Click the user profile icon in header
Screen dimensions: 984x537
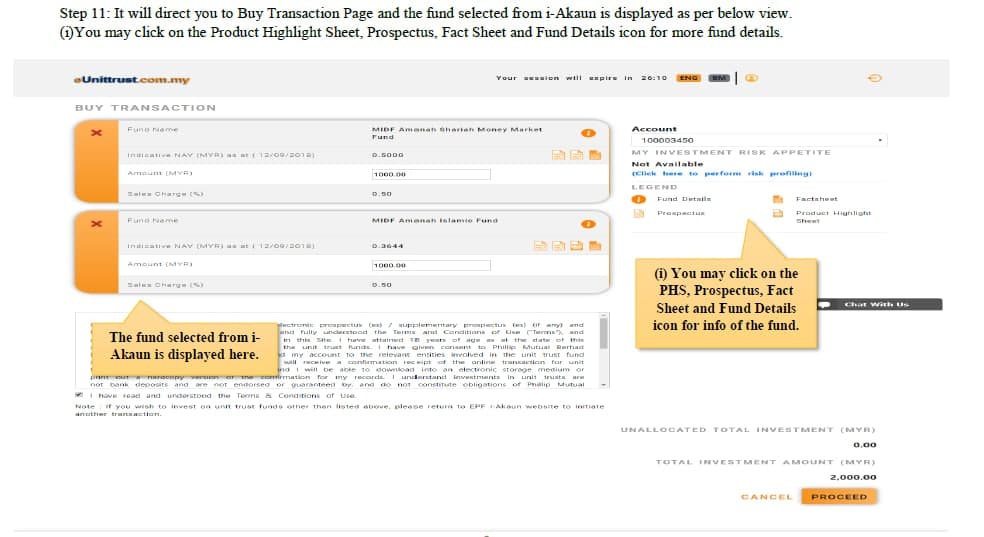click(752, 78)
